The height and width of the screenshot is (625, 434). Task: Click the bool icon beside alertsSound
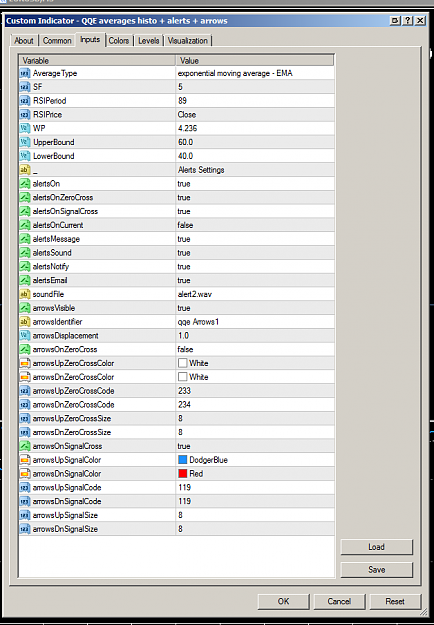[x=25, y=253]
